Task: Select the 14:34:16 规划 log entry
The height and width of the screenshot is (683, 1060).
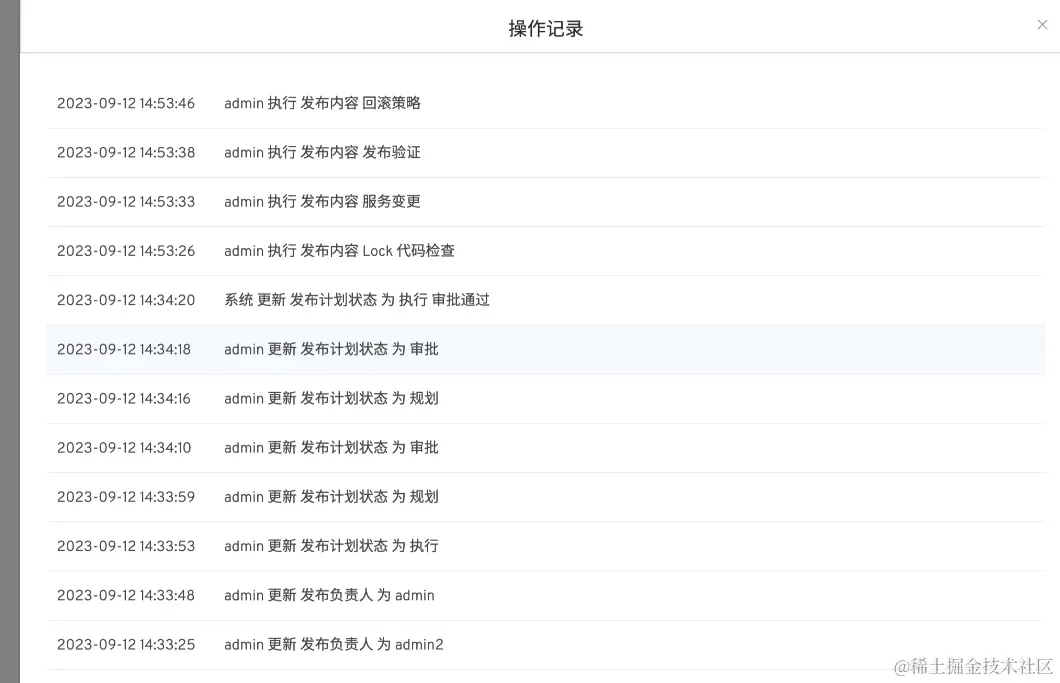Action: click(331, 399)
